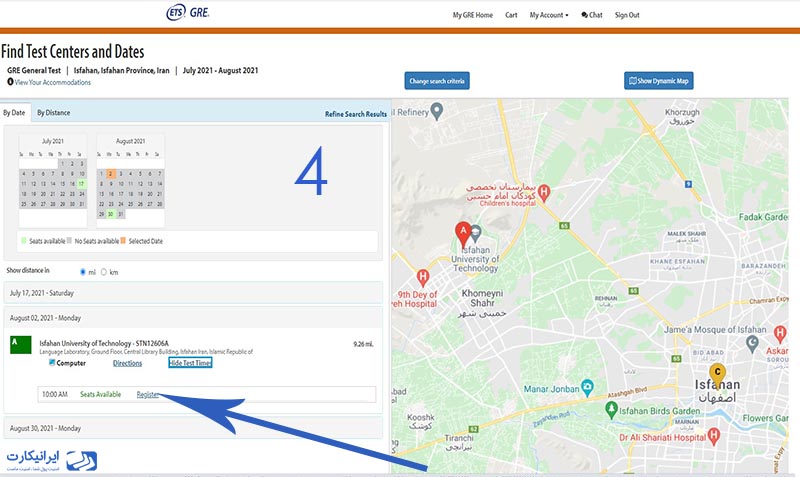Click the Refinery gray location pin
This screenshot has height=477, width=800.
click(x=437, y=111)
